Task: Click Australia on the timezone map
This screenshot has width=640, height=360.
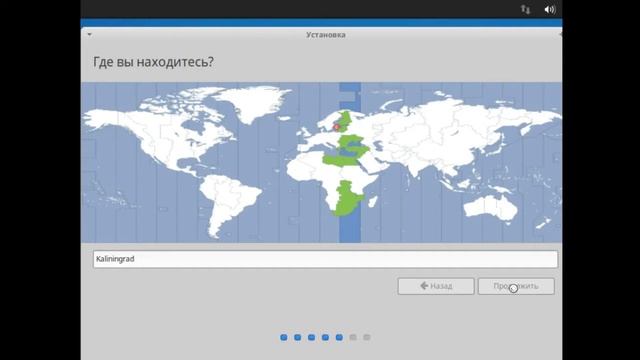Action: point(491,207)
